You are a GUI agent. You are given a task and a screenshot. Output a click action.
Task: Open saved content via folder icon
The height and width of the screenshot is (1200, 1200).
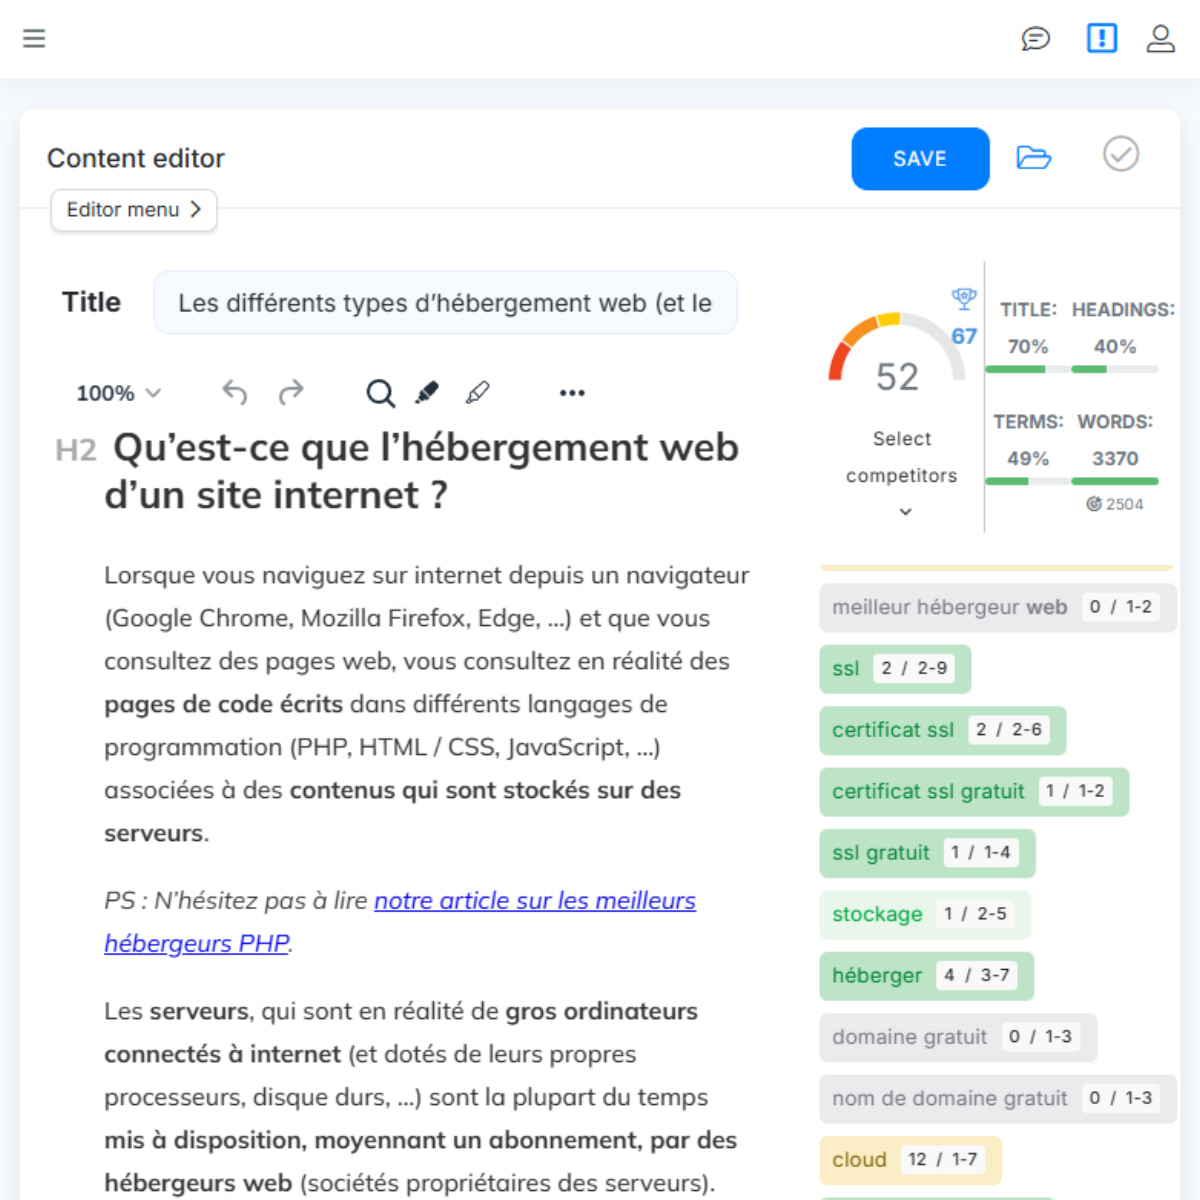click(x=1034, y=157)
